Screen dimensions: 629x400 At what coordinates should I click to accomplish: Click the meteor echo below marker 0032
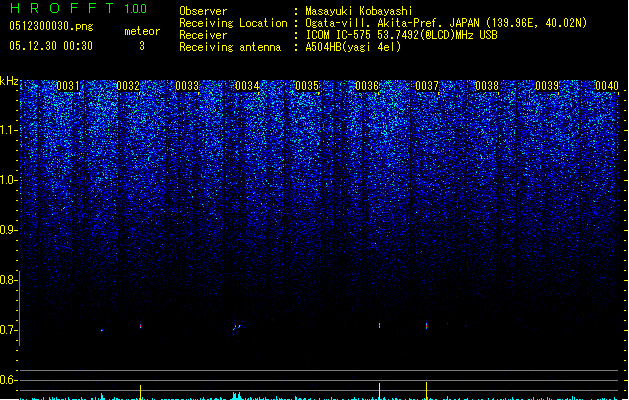(140, 326)
